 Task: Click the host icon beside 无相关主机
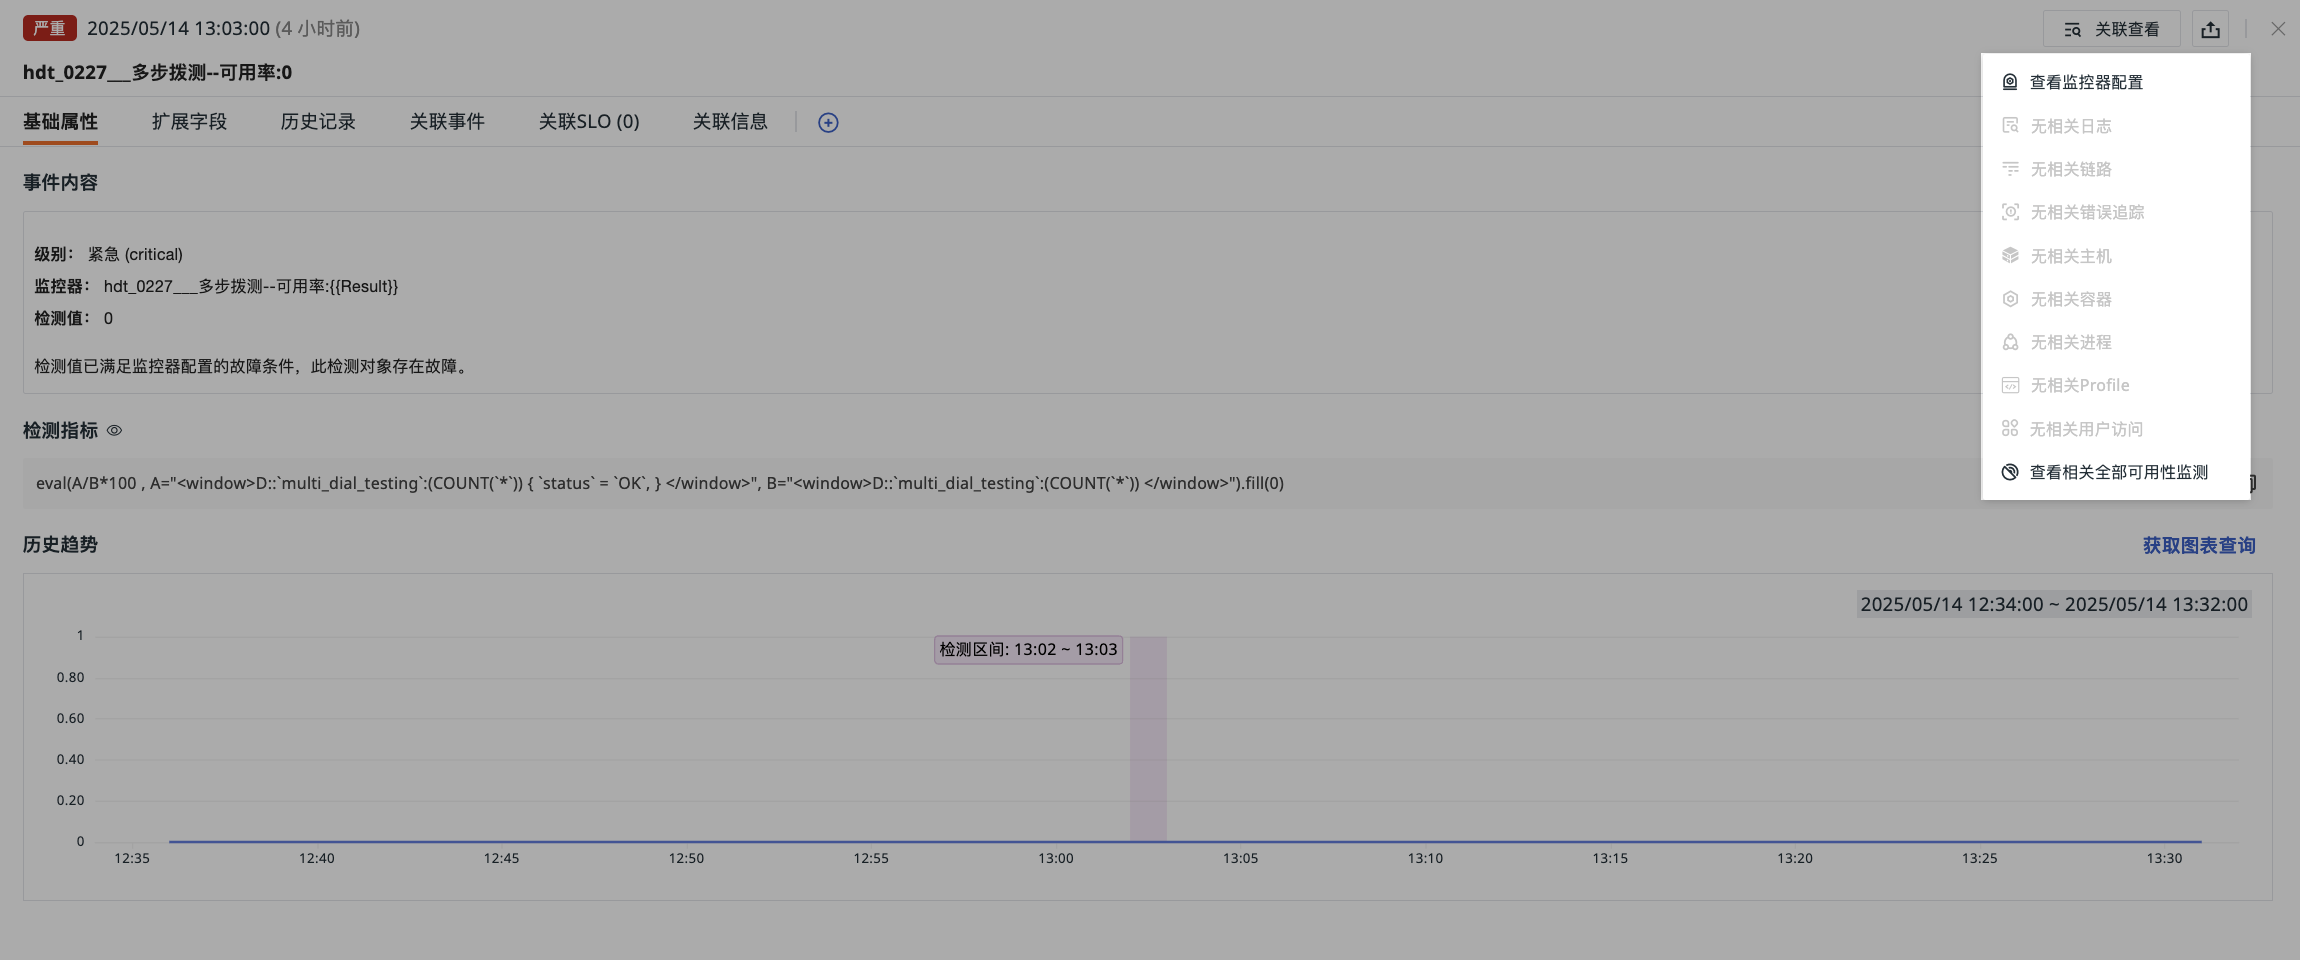click(2010, 256)
